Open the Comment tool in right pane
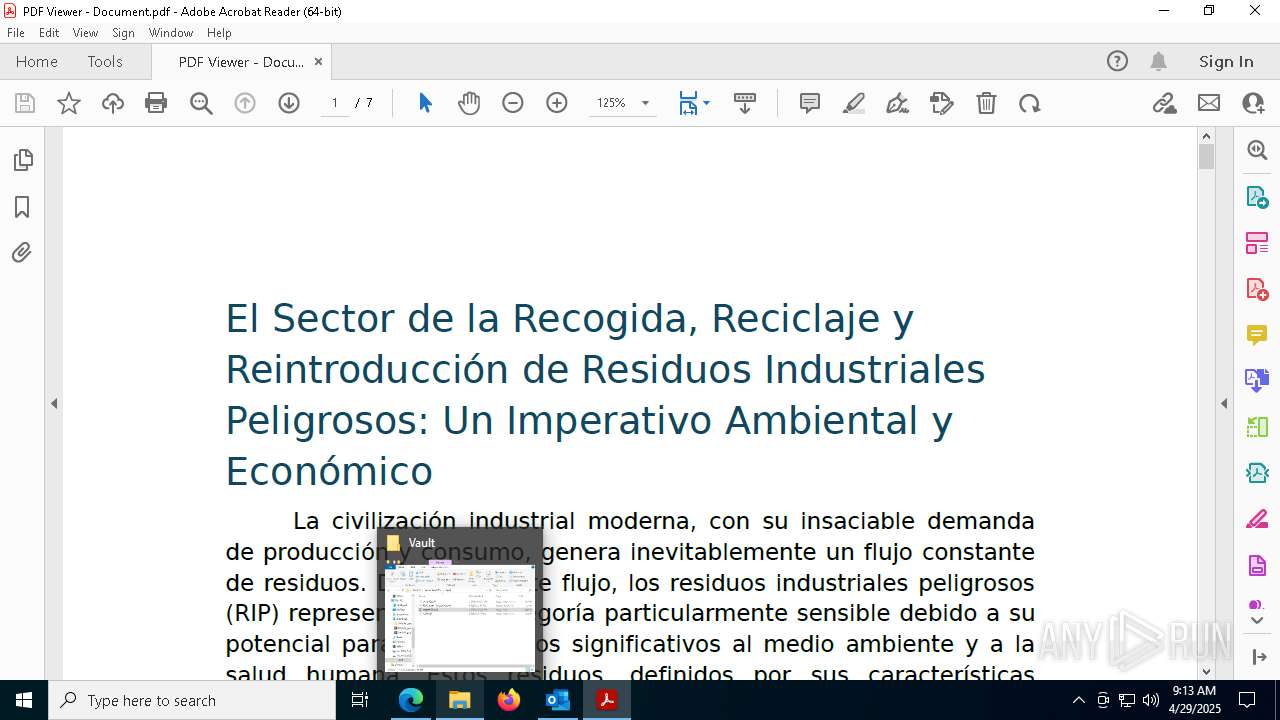Viewport: 1280px width, 720px height. pos(1257,335)
